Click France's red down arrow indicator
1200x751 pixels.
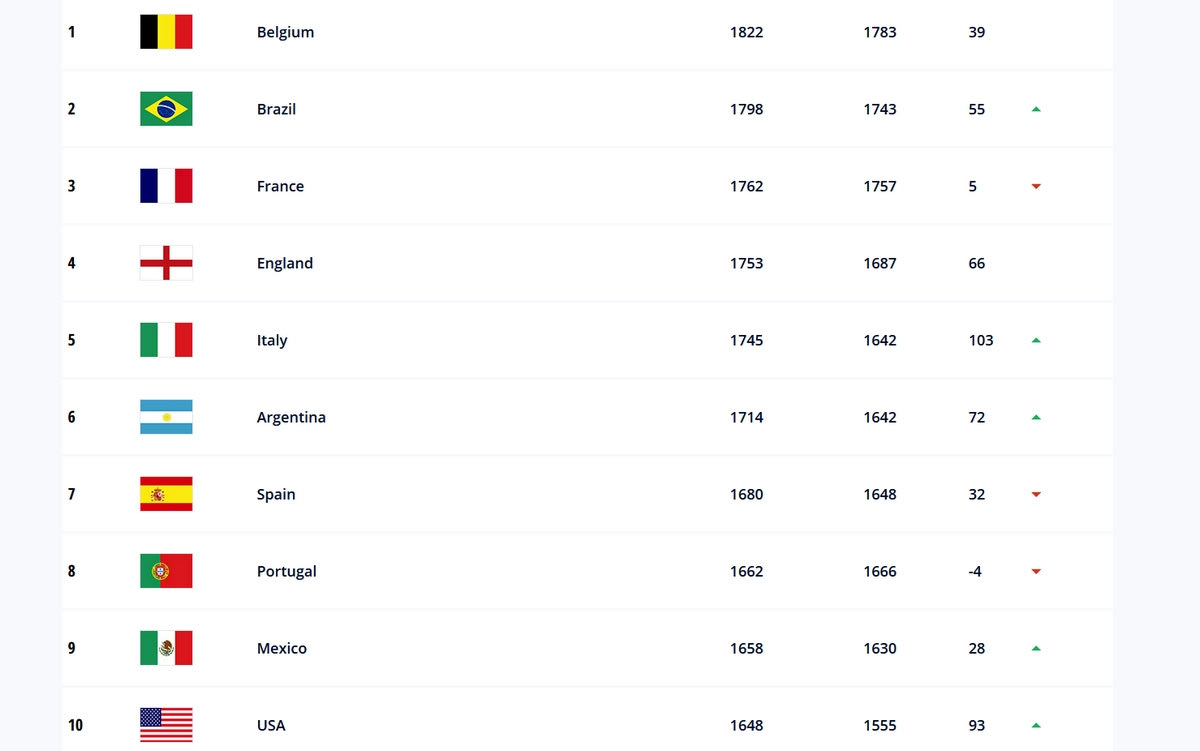tap(1036, 187)
